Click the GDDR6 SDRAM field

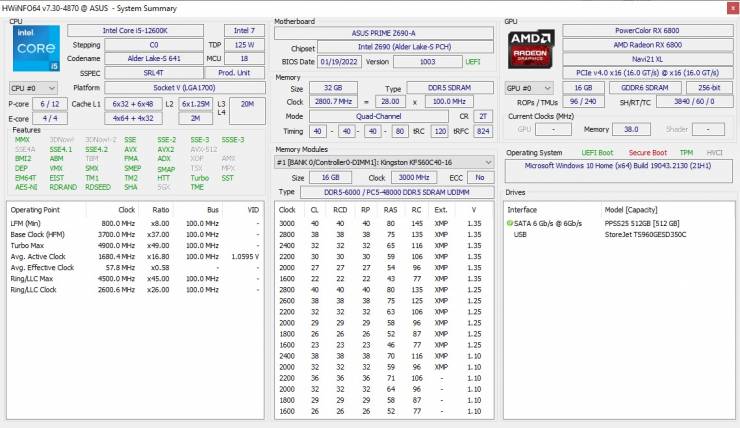pos(645,88)
